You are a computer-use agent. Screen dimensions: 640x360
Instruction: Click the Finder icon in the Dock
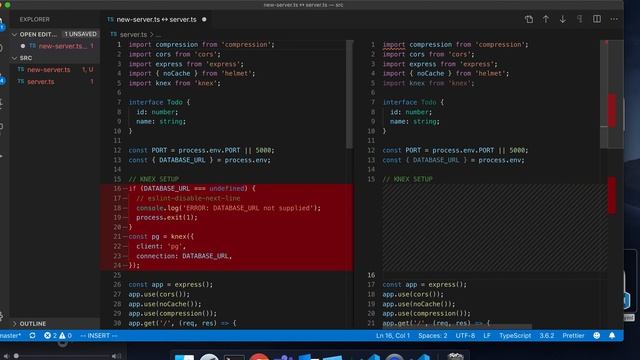184,357
